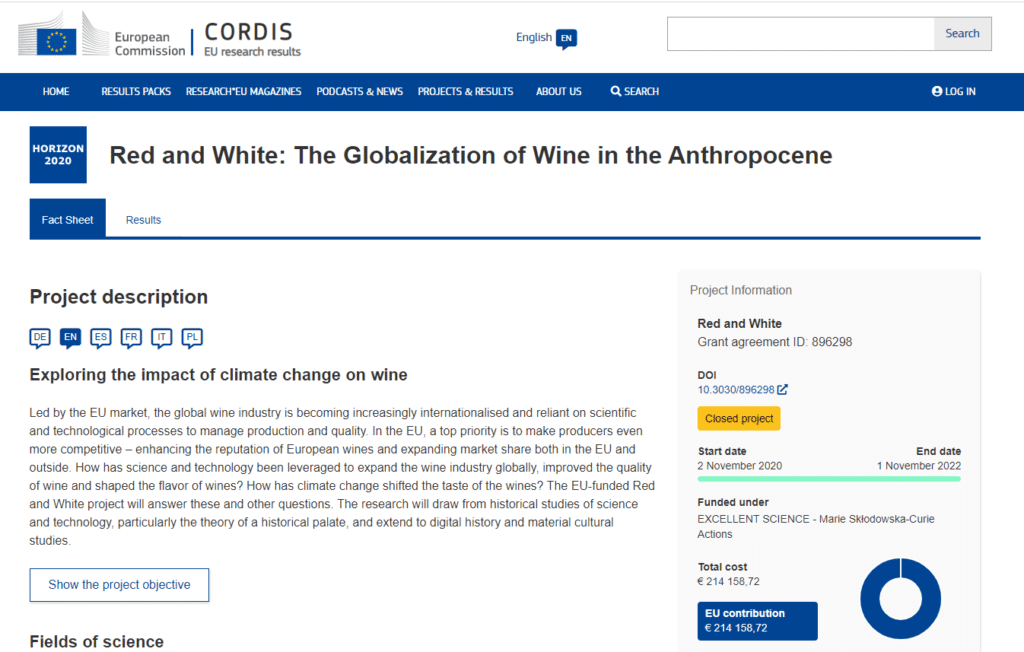Click the header search text field
1024x652 pixels.
(x=801, y=33)
